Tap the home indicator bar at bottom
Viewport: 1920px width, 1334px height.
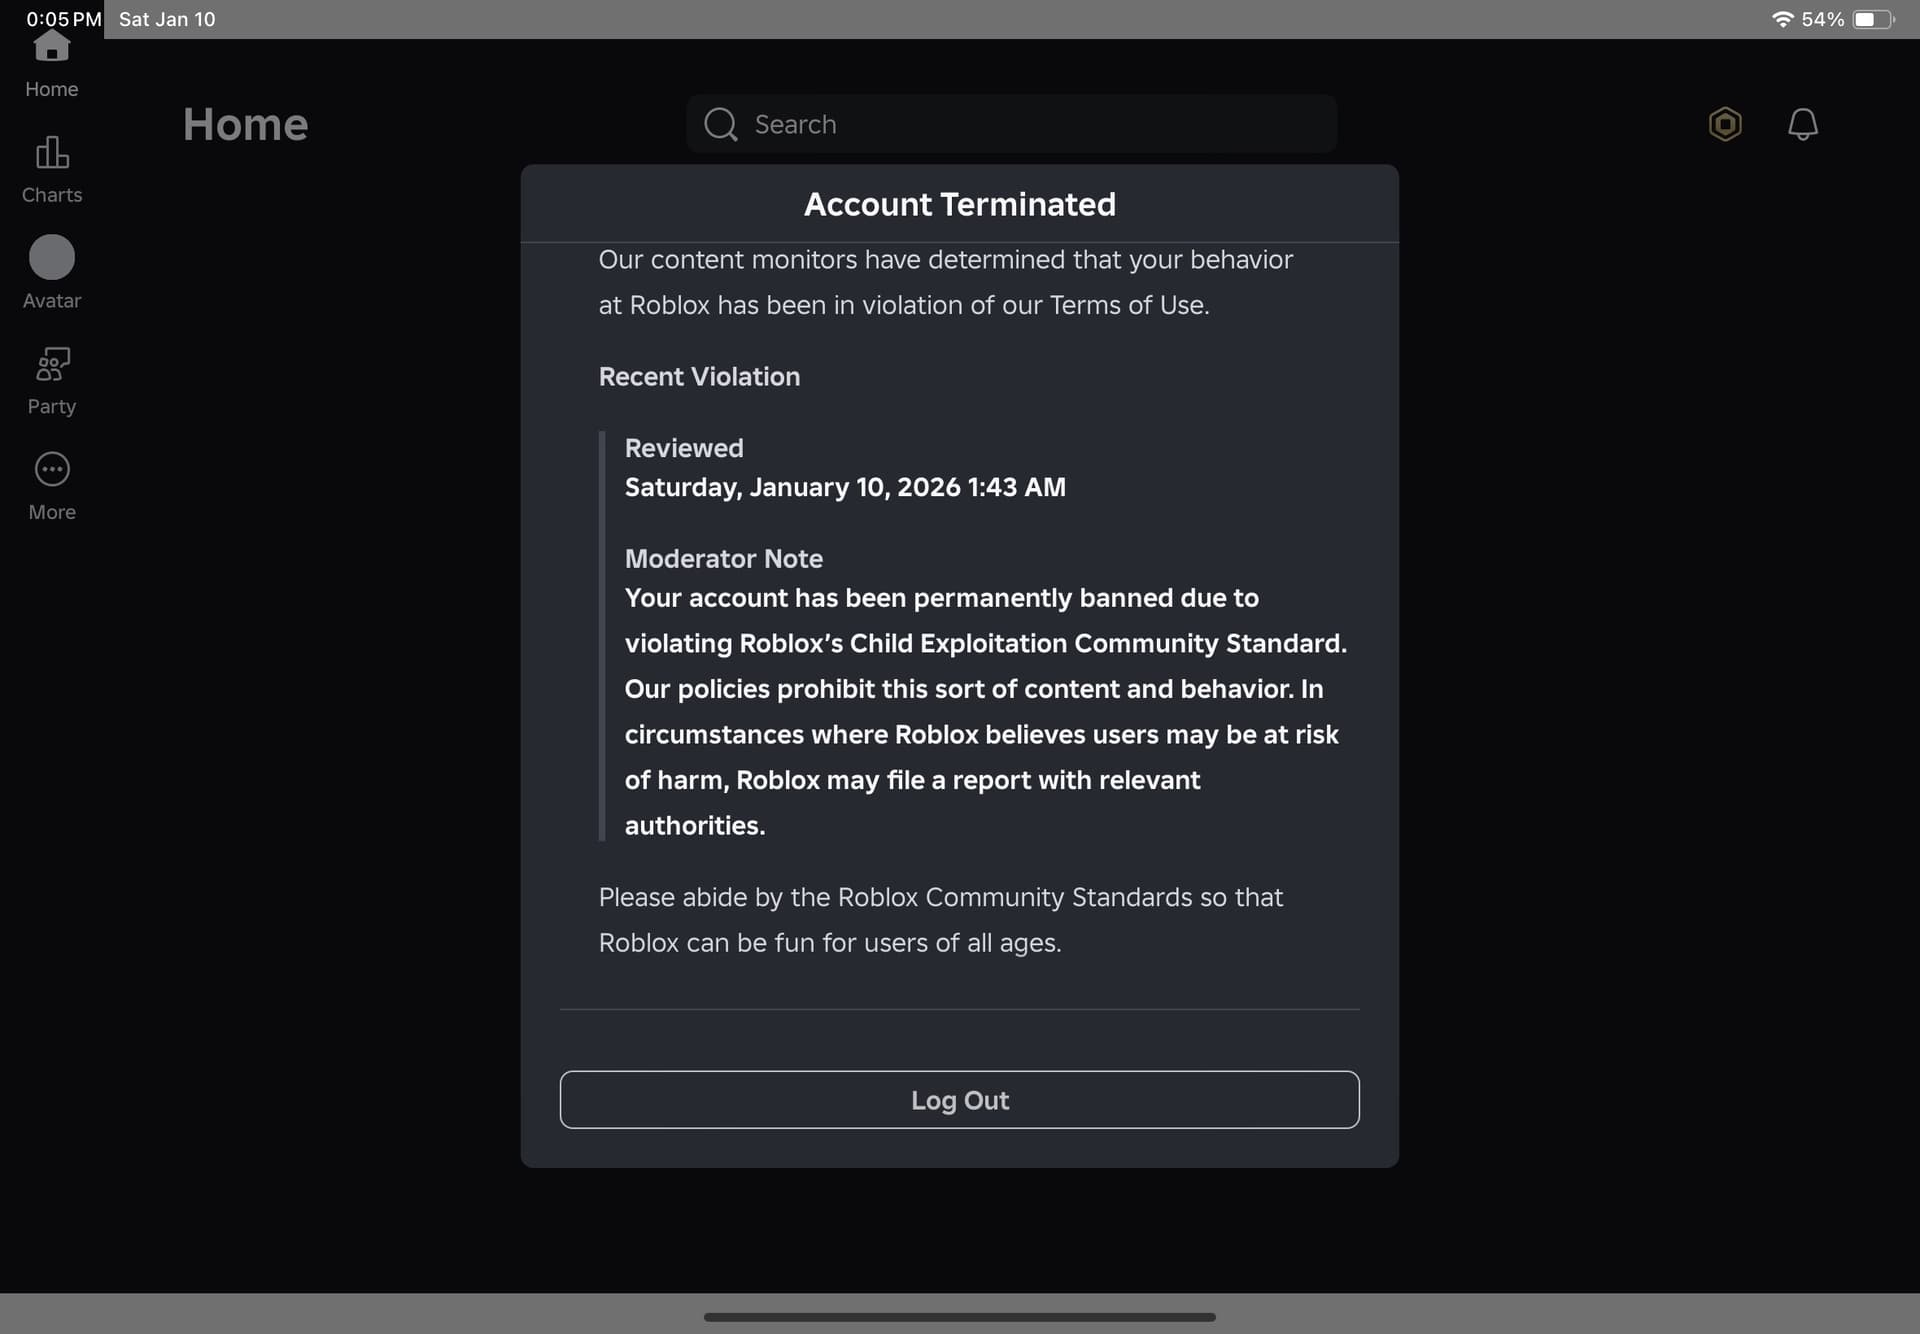pyautogui.click(x=960, y=1317)
